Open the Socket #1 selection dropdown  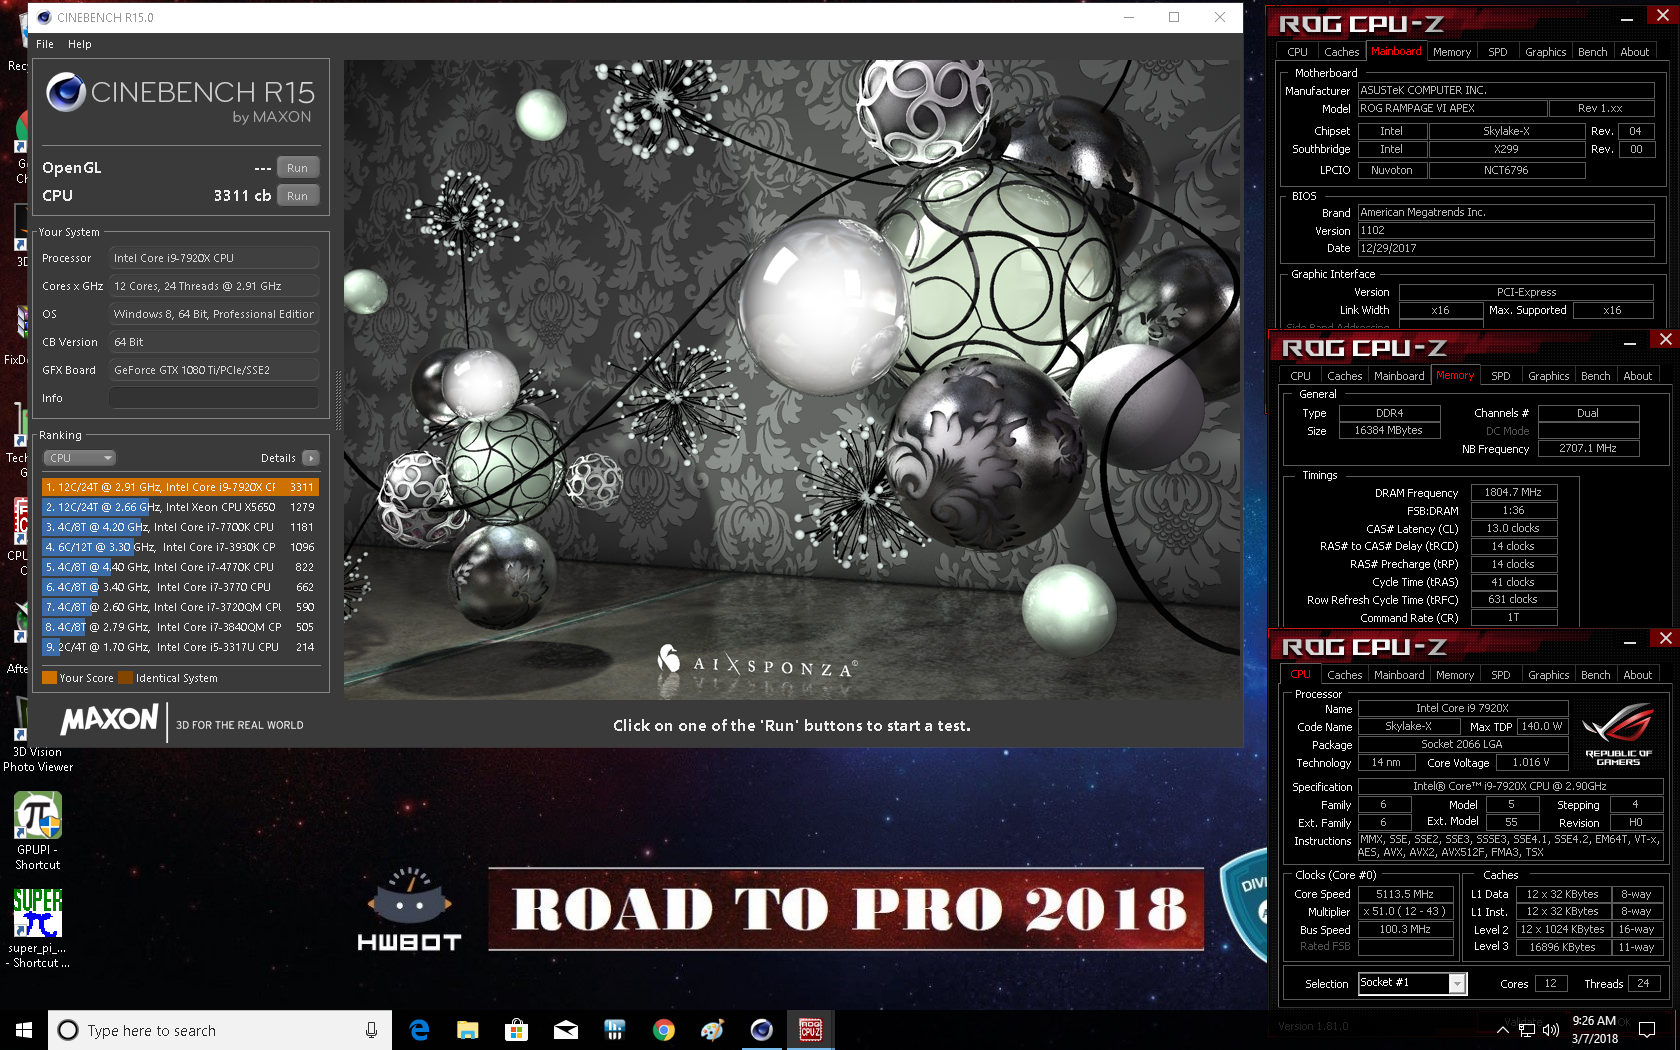pyautogui.click(x=1412, y=983)
